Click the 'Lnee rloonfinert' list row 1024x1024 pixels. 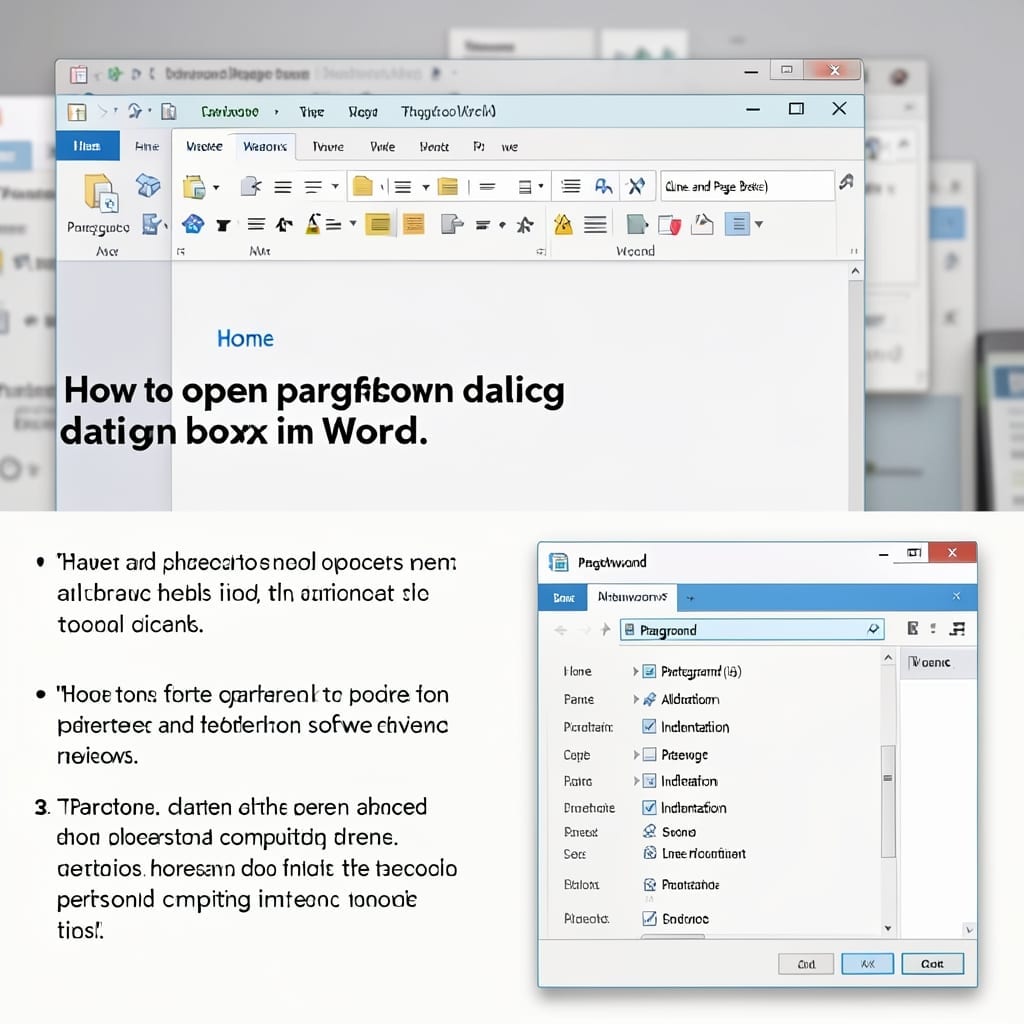point(695,853)
